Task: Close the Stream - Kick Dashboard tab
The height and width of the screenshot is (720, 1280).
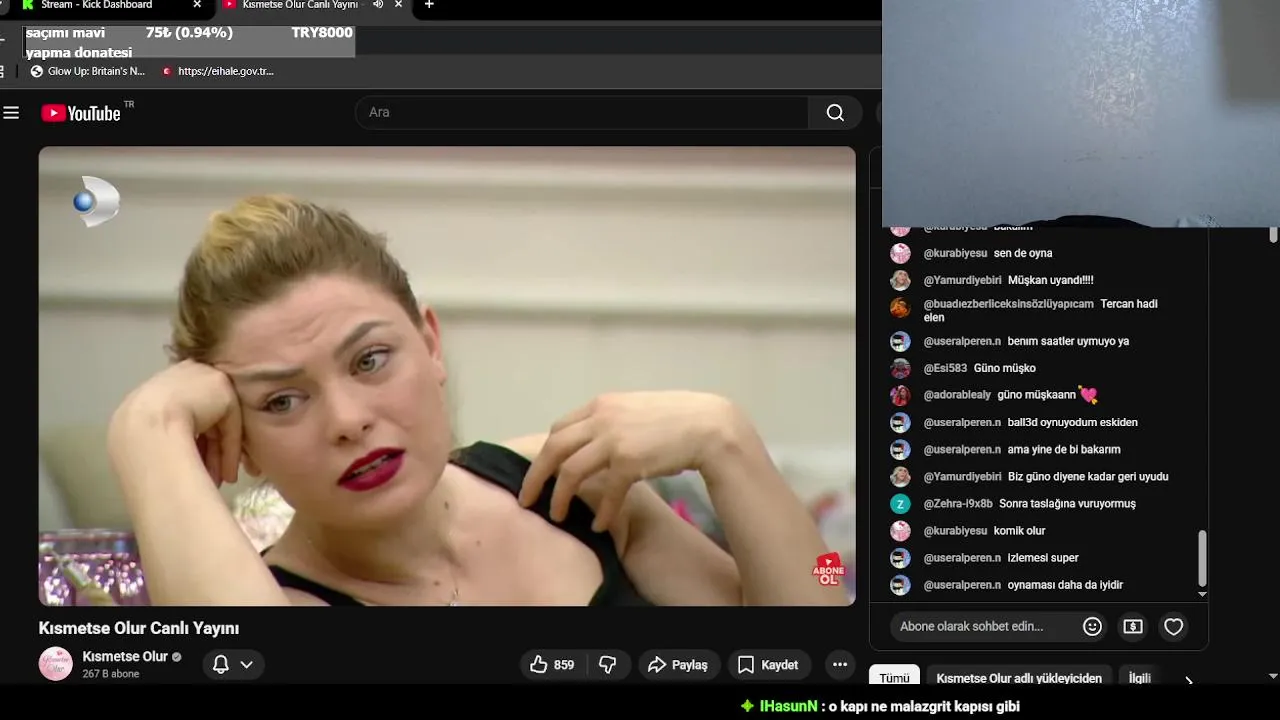Action: 197,5
